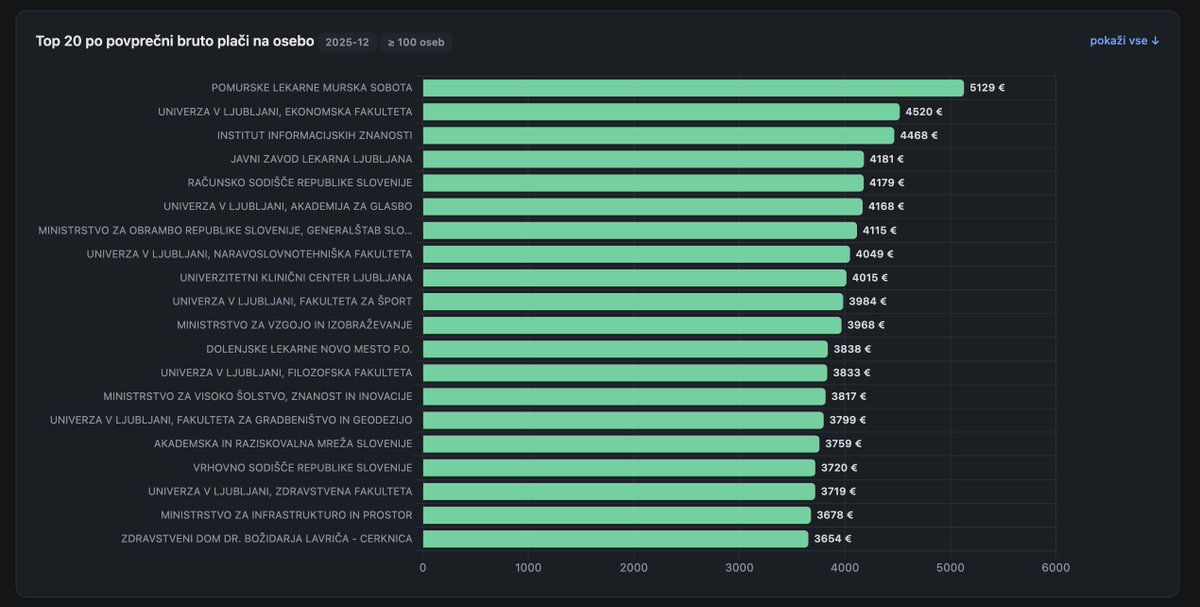The height and width of the screenshot is (607, 1200).
Task: Click the x-axis tick label '6000'
Action: coord(1055,568)
